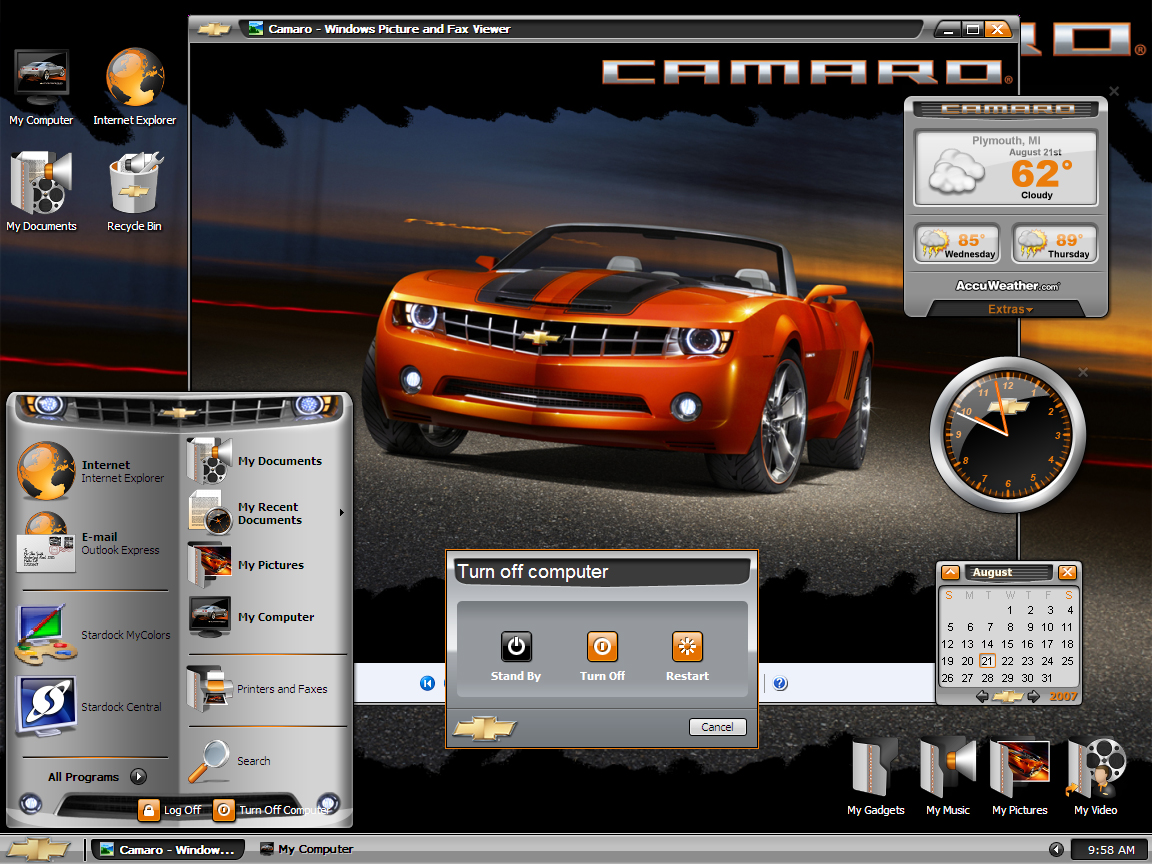Image resolution: width=1152 pixels, height=864 pixels.
Task: Go to next month in calendar widget
Action: click(x=1034, y=696)
